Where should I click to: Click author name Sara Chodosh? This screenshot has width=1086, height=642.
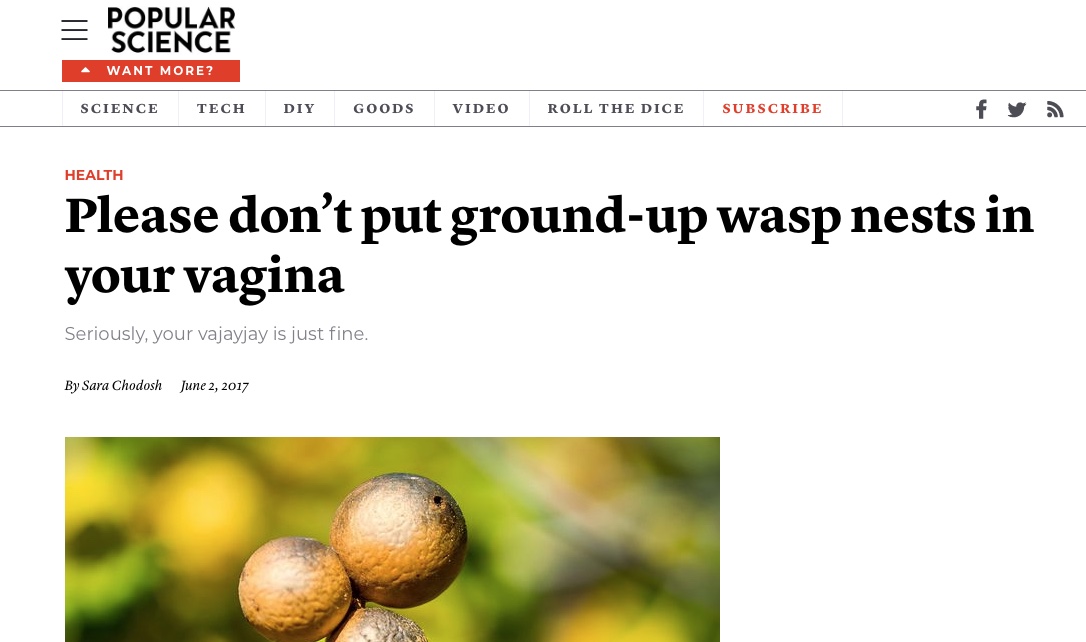point(122,386)
